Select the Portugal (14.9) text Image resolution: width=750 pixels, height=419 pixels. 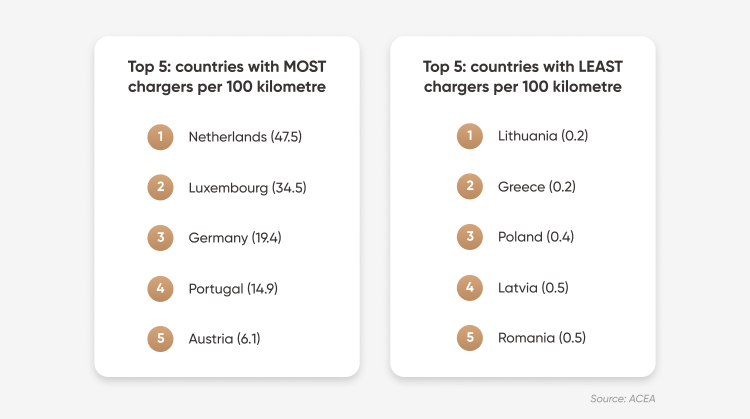(x=233, y=288)
